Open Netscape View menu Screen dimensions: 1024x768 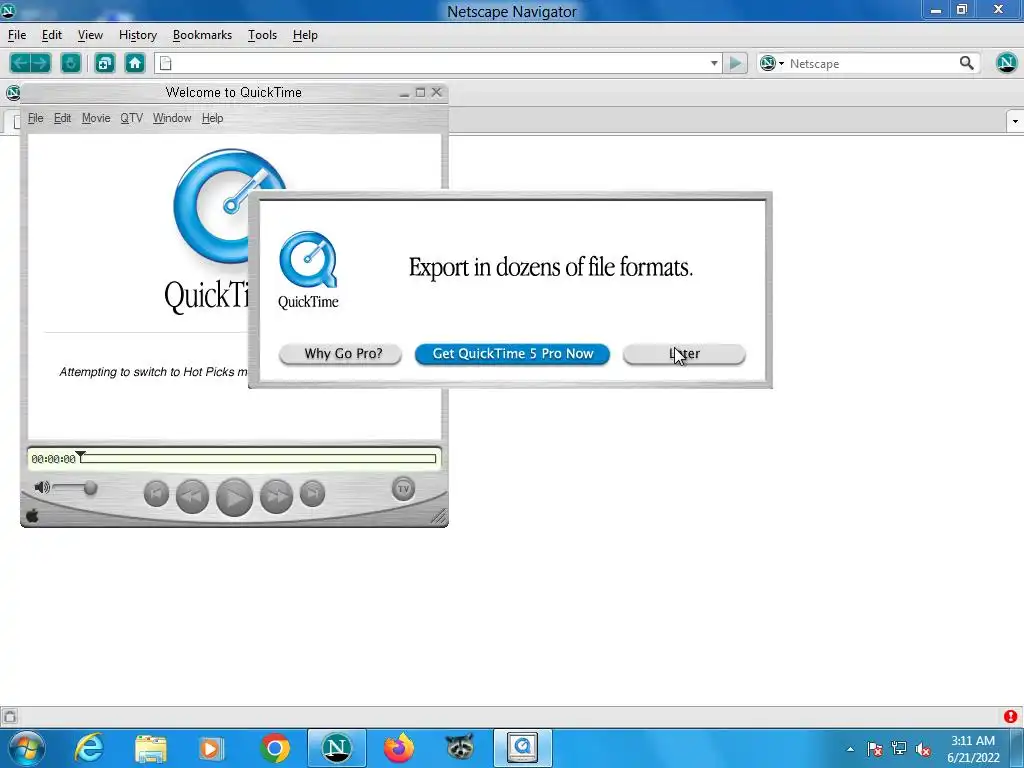click(90, 35)
